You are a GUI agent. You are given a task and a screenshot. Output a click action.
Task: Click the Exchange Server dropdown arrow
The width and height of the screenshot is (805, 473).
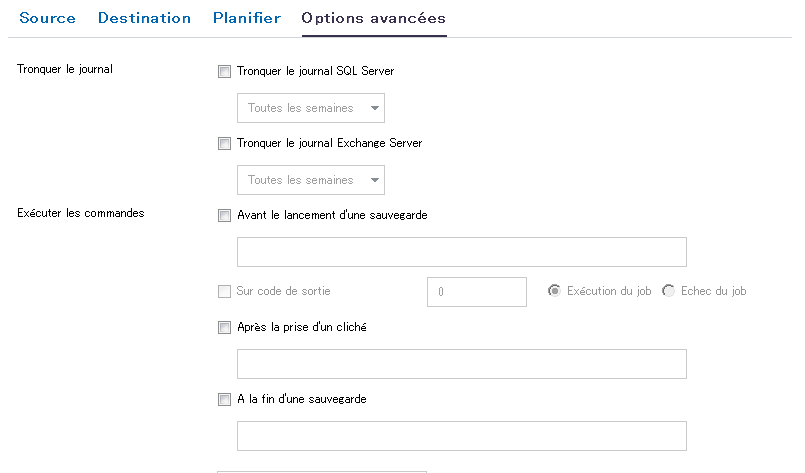[374, 180]
